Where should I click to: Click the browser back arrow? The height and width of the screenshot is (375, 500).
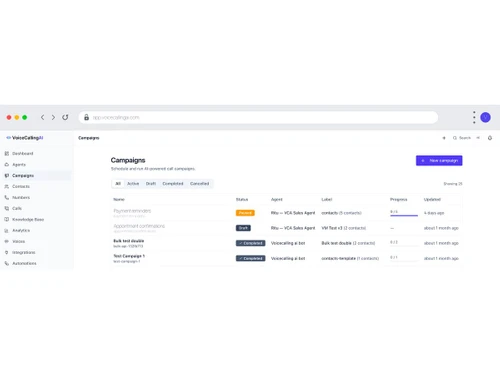(42, 117)
